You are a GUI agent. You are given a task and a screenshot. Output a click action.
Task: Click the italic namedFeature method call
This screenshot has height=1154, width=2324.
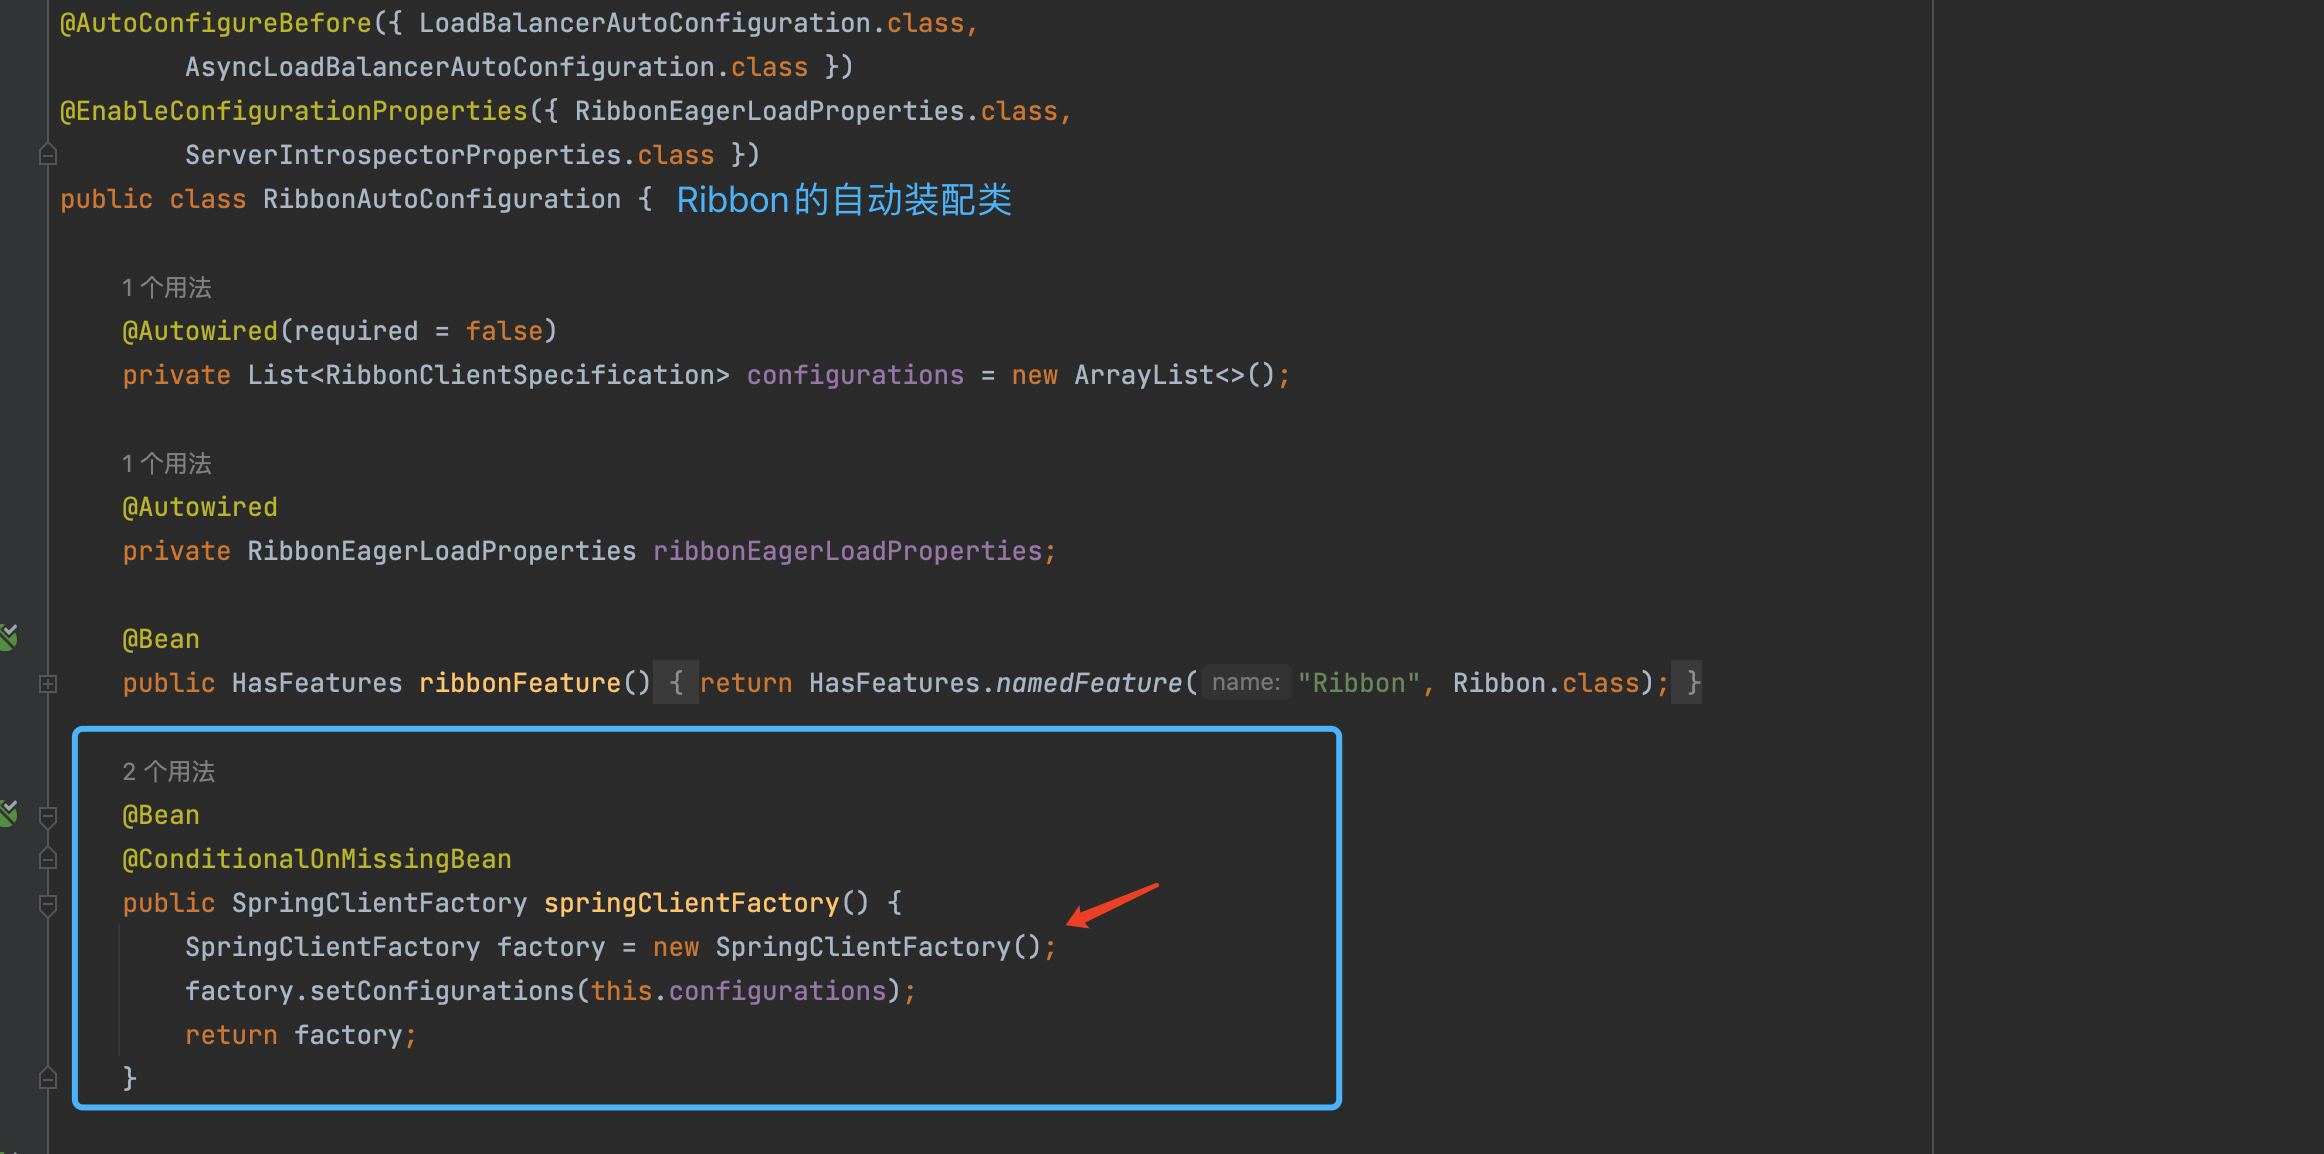tap(1089, 683)
